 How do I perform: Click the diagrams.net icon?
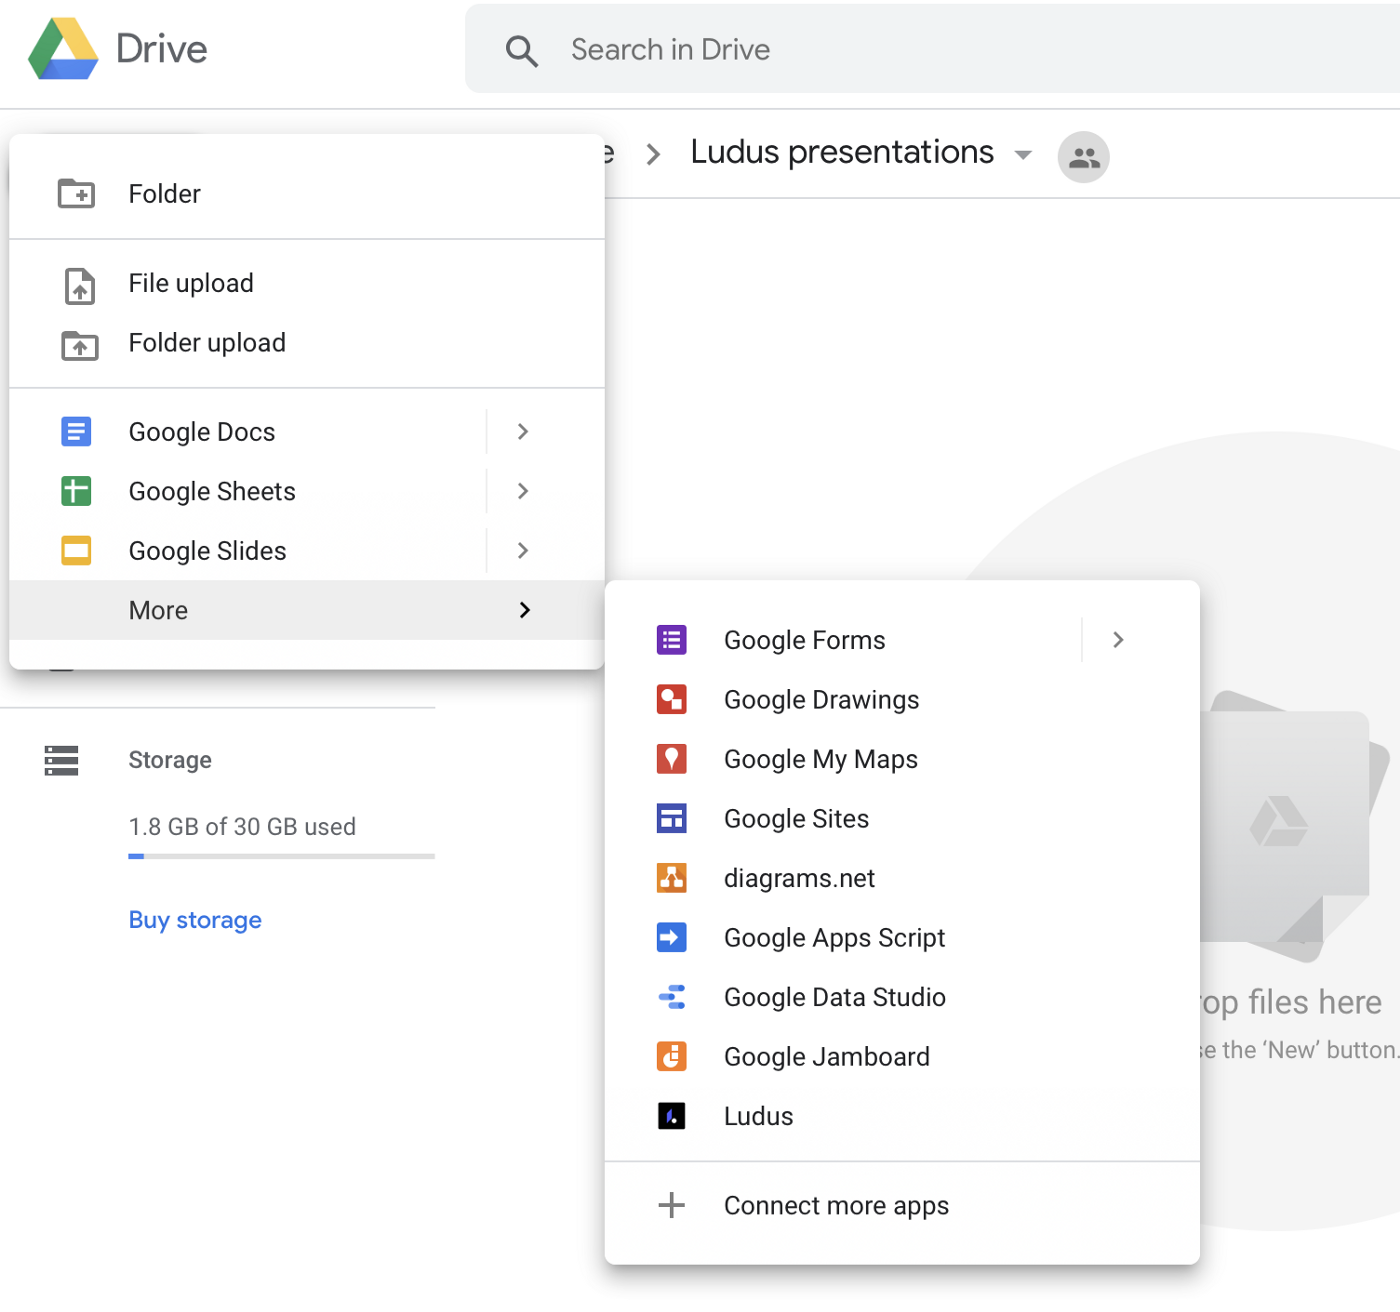[x=671, y=878]
